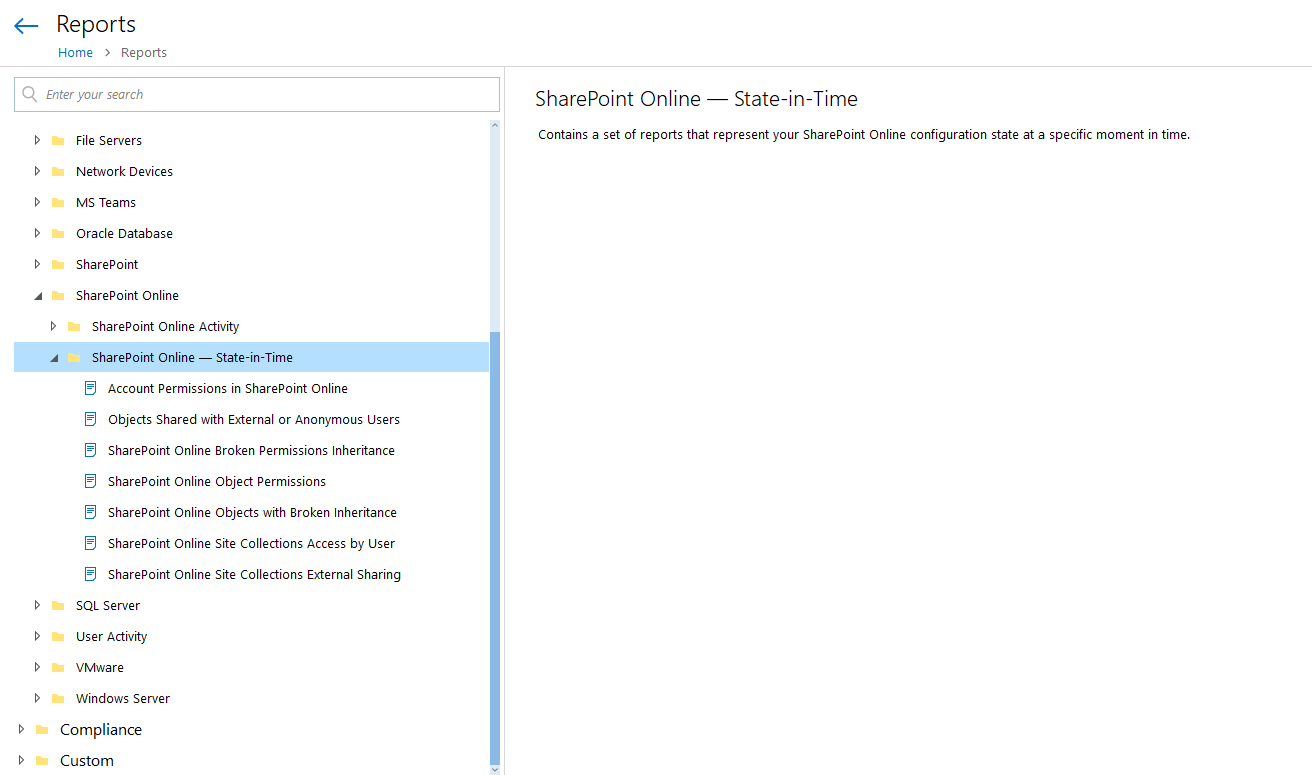Open the Home breadcrumb link
Image resolution: width=1312 pixels, height=775 pixels.
coord(75,52)
